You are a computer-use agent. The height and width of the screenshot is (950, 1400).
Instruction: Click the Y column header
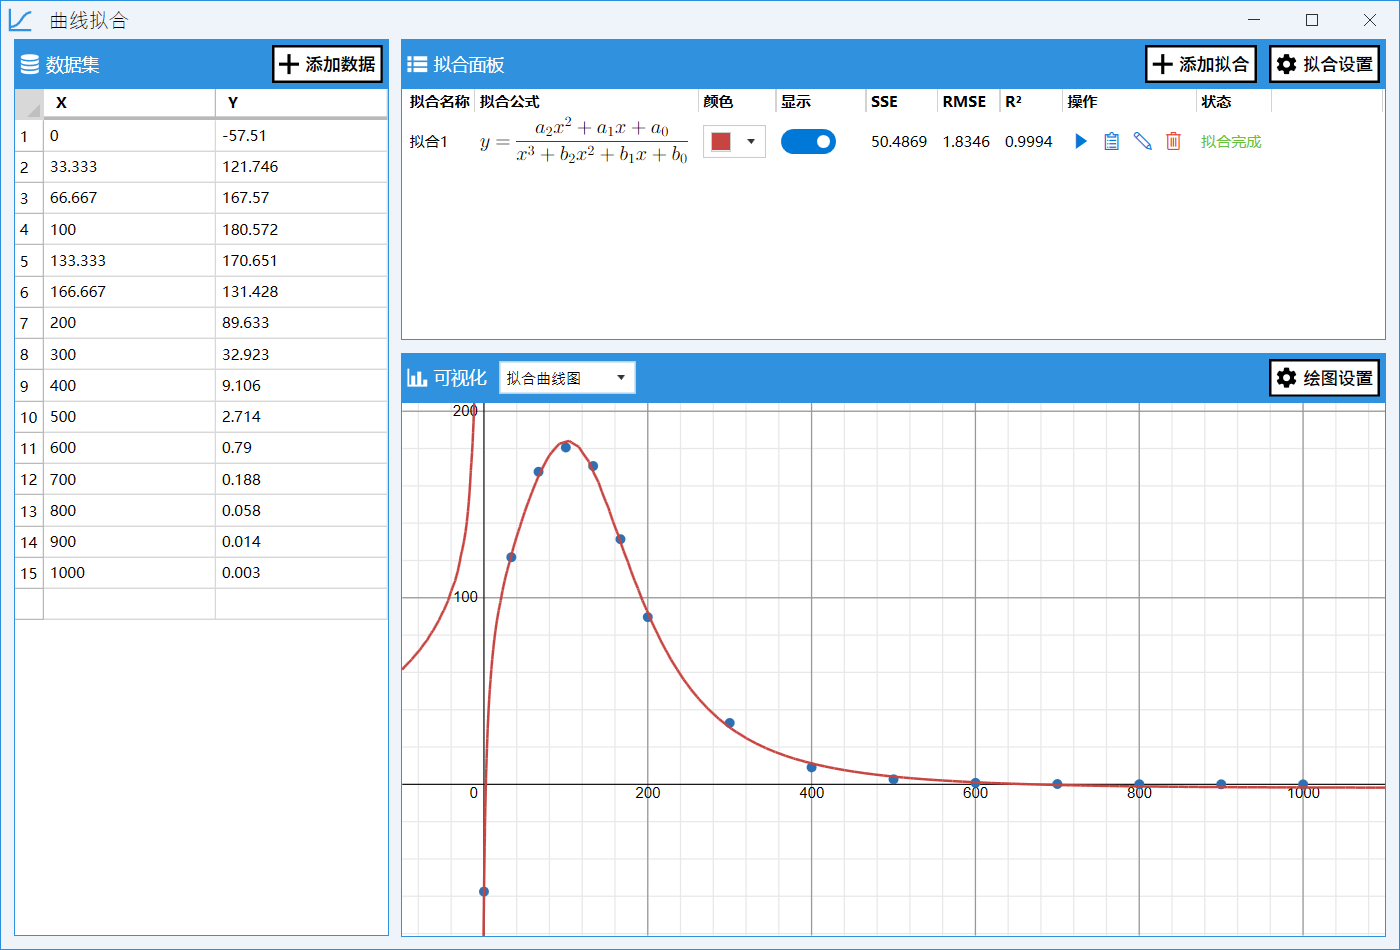point(301,103)
